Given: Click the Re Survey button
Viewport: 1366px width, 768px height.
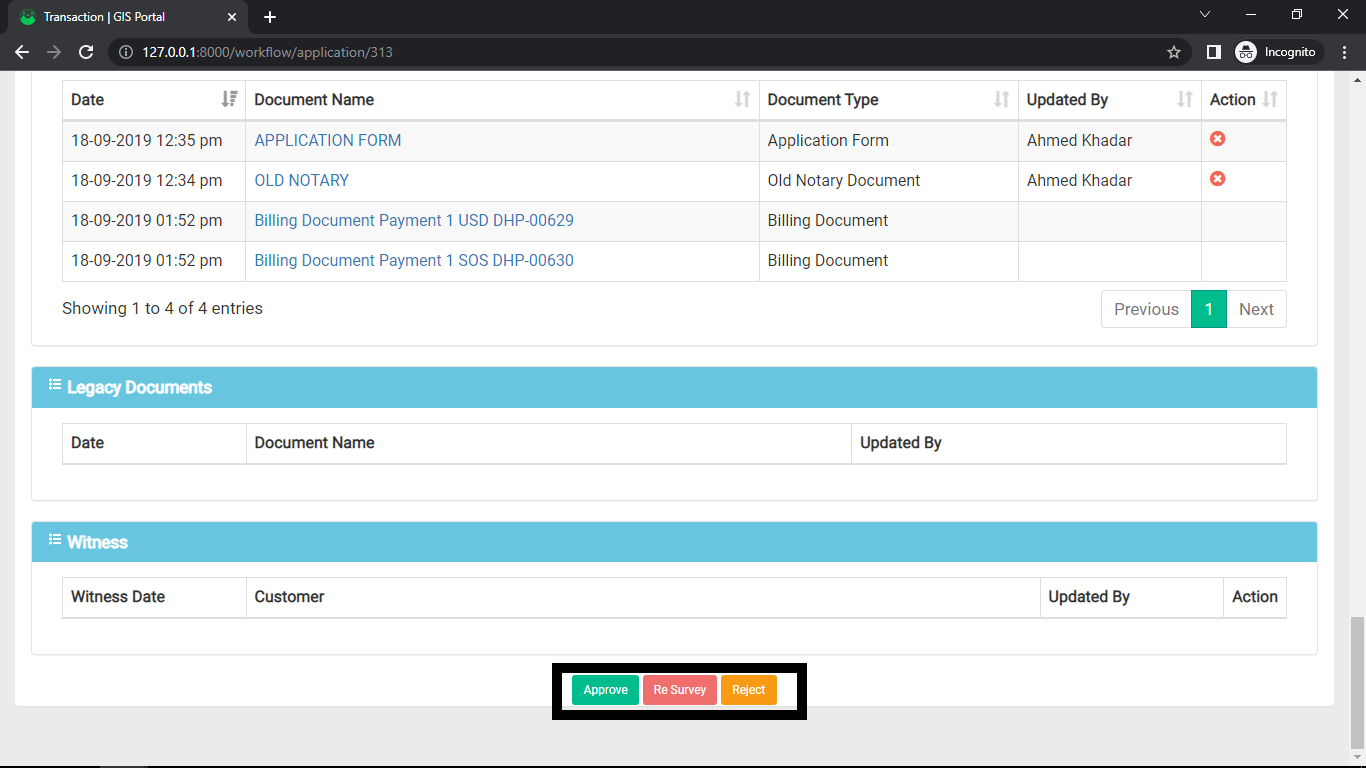Looking at the screenshot, I should pos(680,690).
